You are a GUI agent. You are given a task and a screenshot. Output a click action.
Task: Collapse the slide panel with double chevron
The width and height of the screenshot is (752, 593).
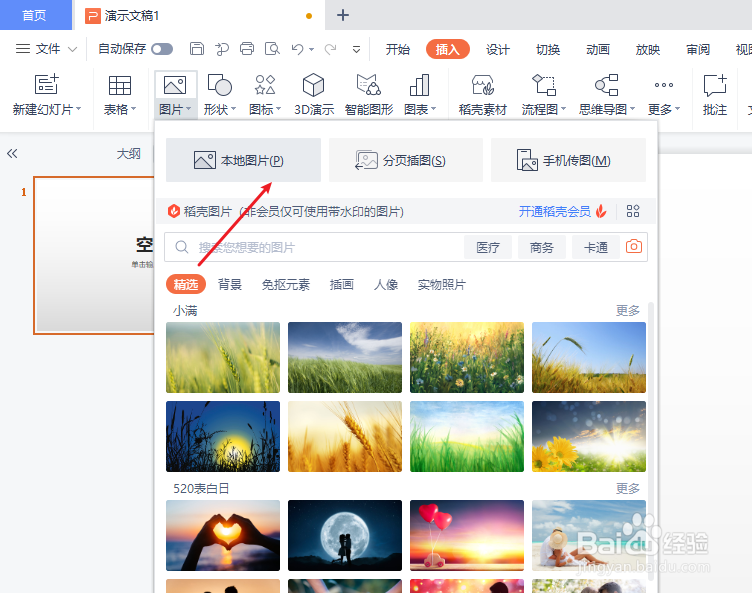tap(12, 154)
